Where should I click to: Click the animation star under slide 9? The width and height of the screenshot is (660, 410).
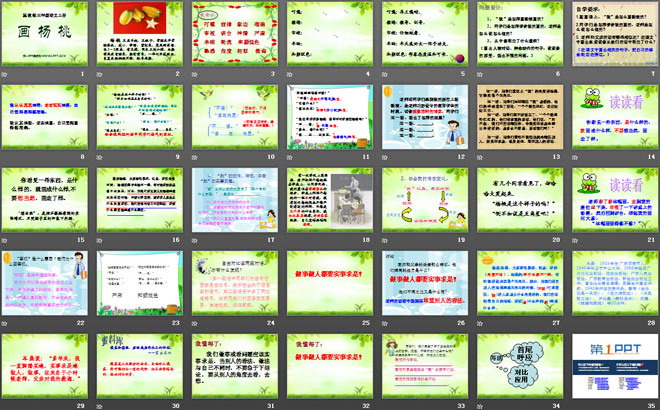[100, 157]
